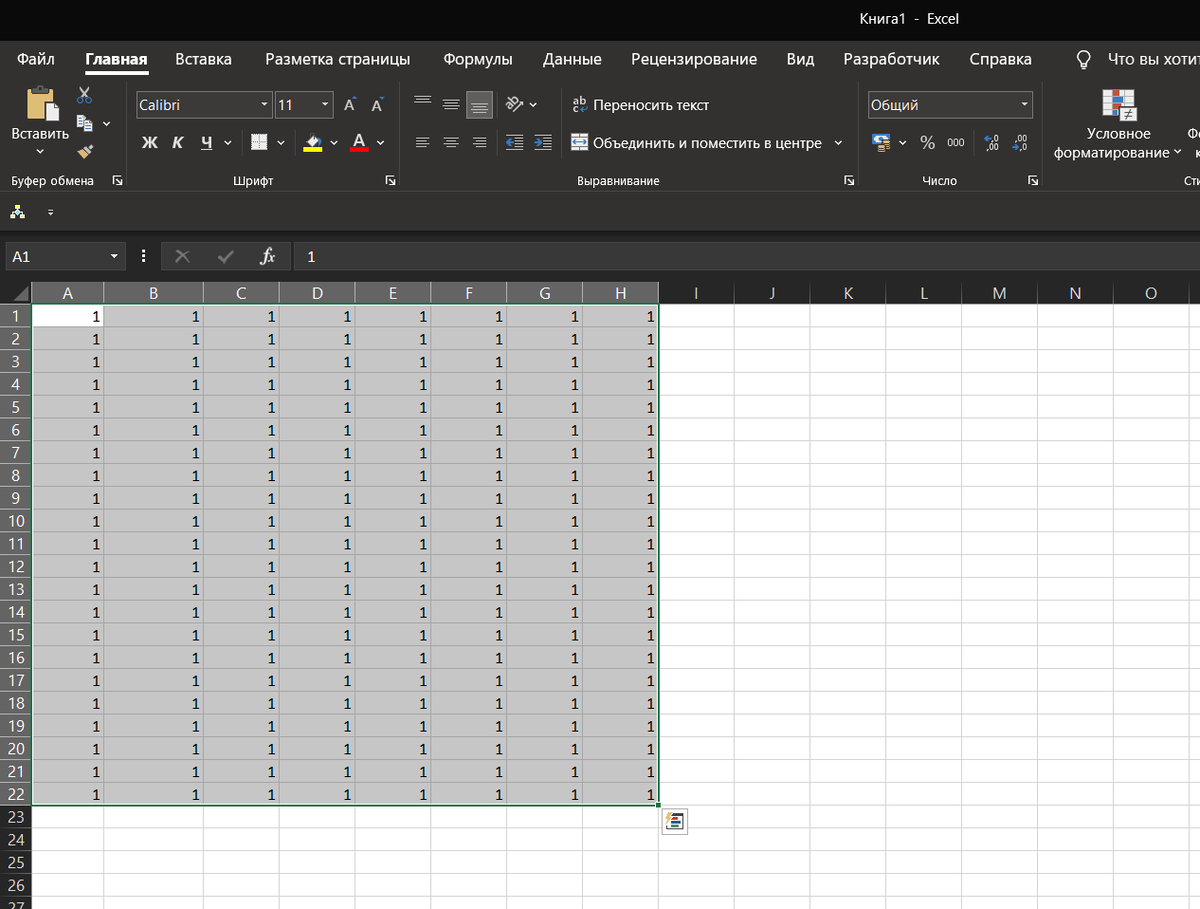
Task: Expand borders options arrow
Action: click(x=281, y=143)
